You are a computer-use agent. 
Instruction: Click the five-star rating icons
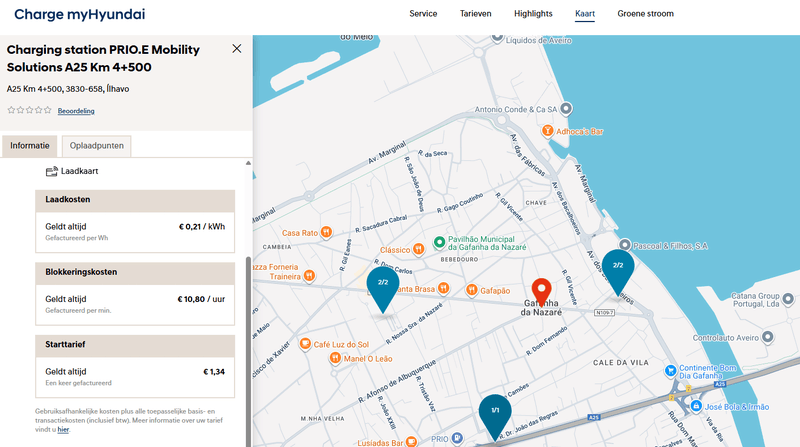tap(30, 110)
